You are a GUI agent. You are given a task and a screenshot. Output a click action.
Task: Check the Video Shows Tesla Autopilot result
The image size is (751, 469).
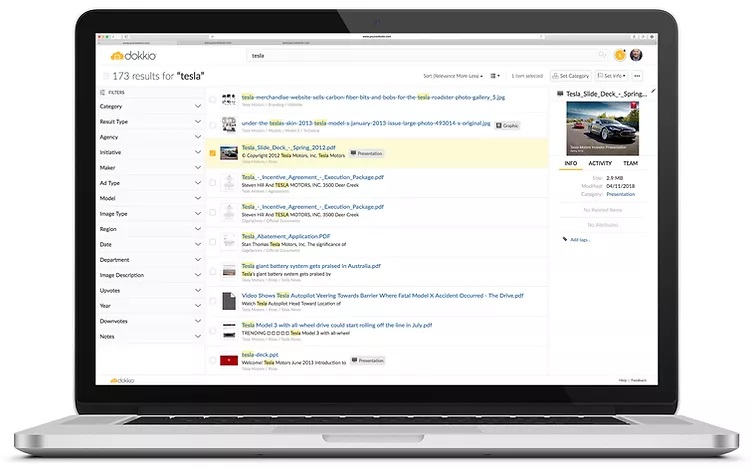(213, 301)
